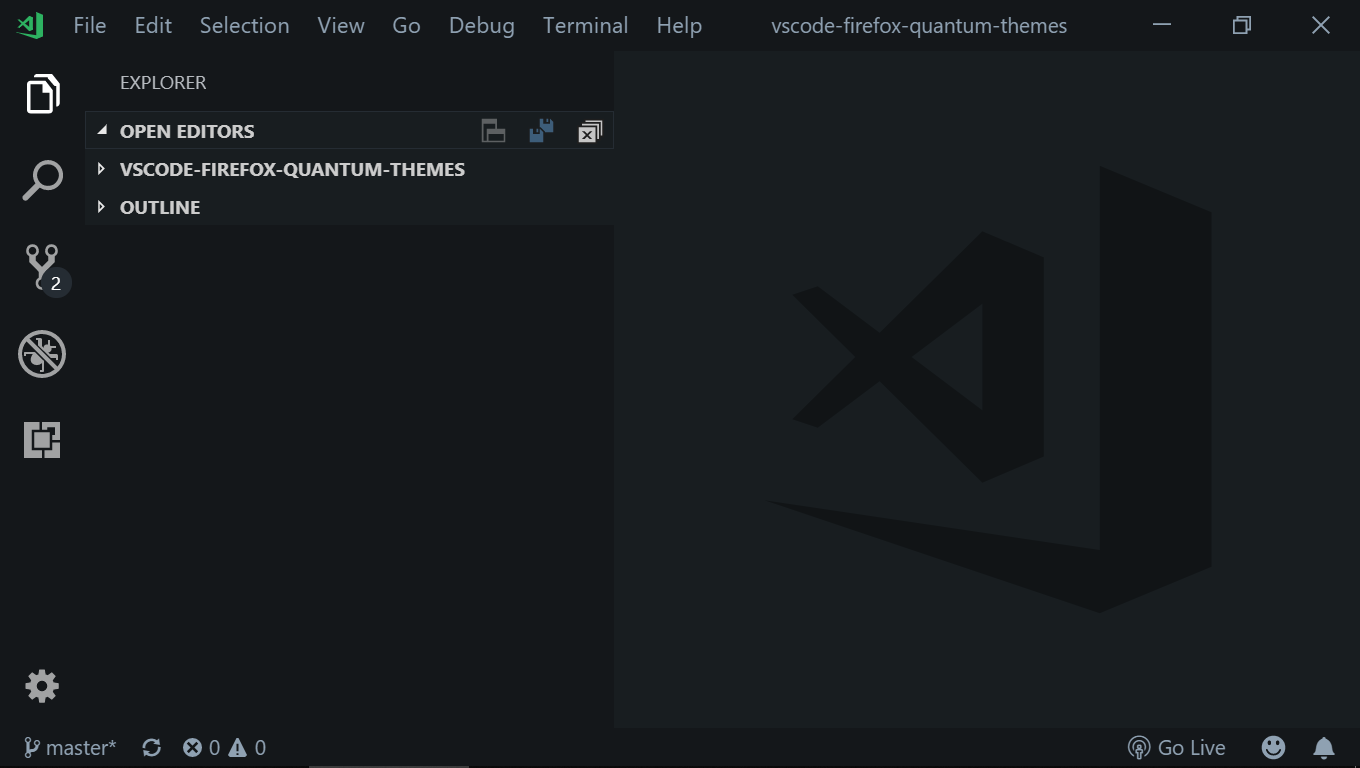View errors and warnings in the status bar
1360x768 pixels.
222,747
